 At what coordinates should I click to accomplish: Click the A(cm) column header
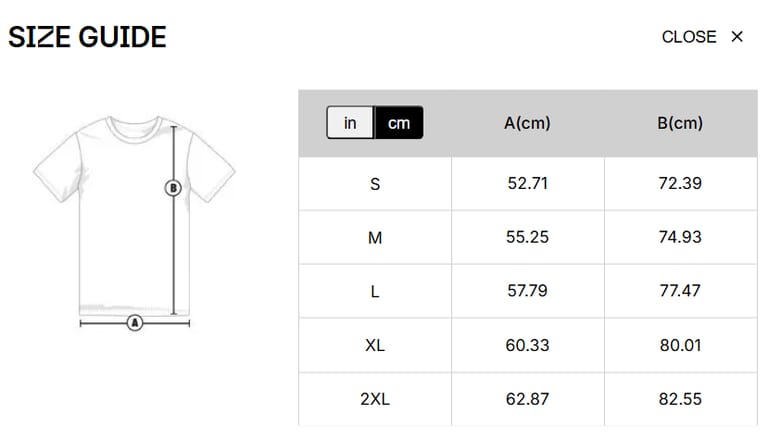(527, 123)
